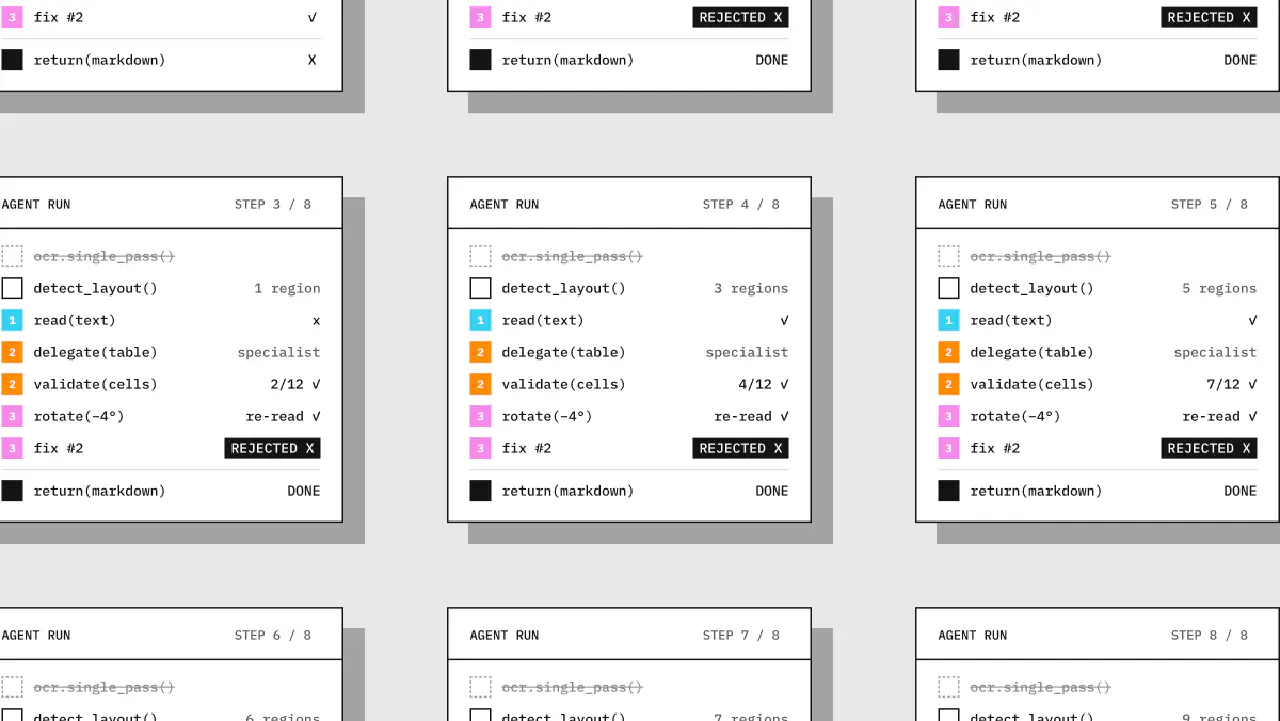Check the detect_layout() box in STEP 5 card

949,288
